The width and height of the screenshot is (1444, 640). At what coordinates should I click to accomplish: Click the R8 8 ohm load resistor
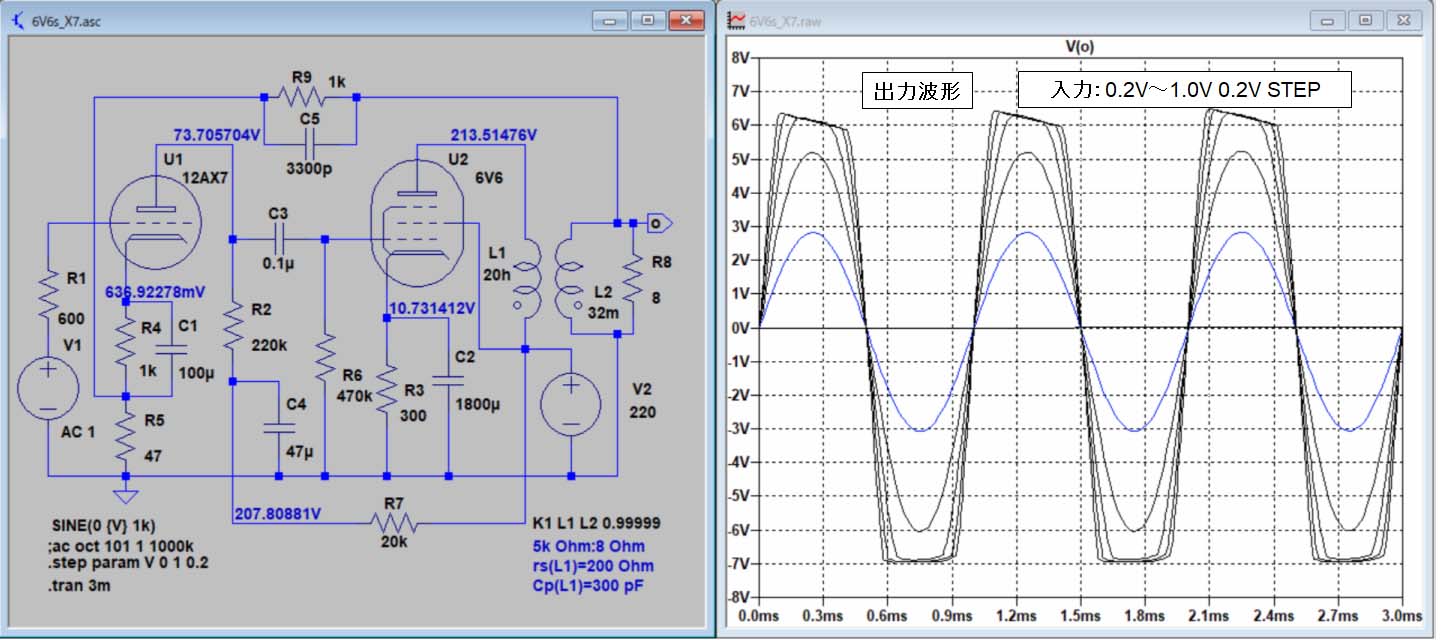(633, 282)
